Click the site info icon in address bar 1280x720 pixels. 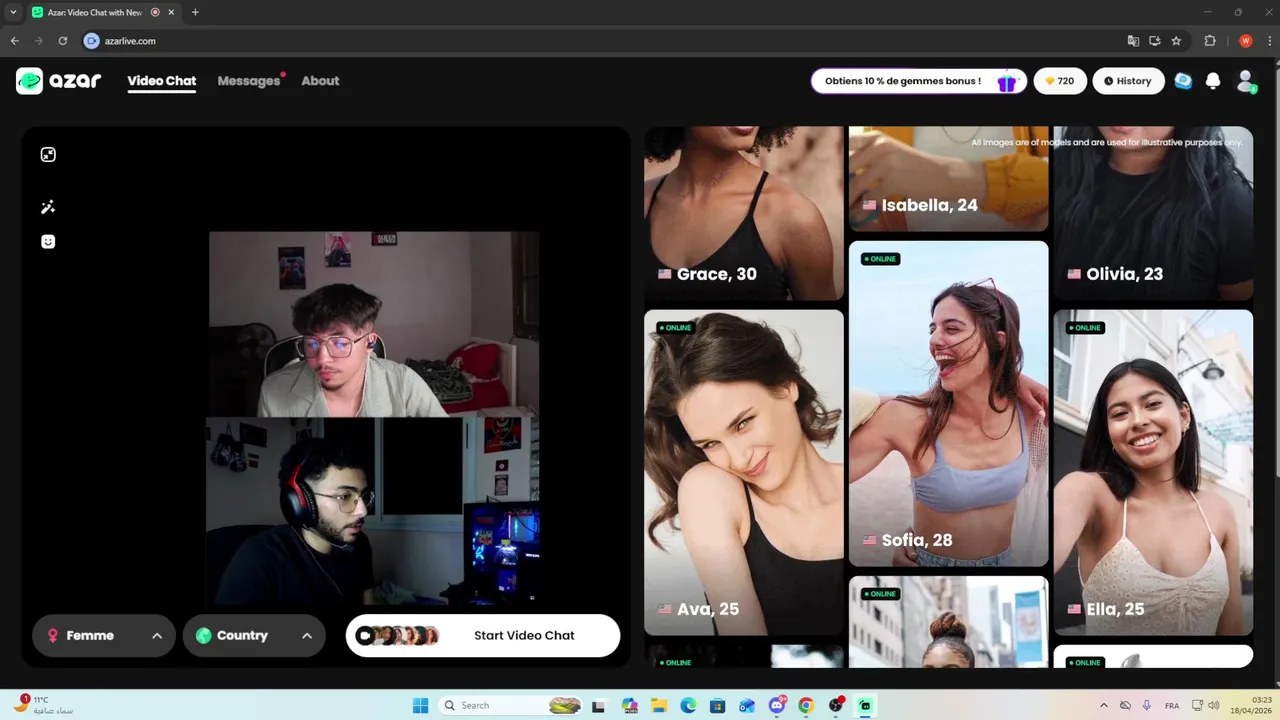(92, 41)
